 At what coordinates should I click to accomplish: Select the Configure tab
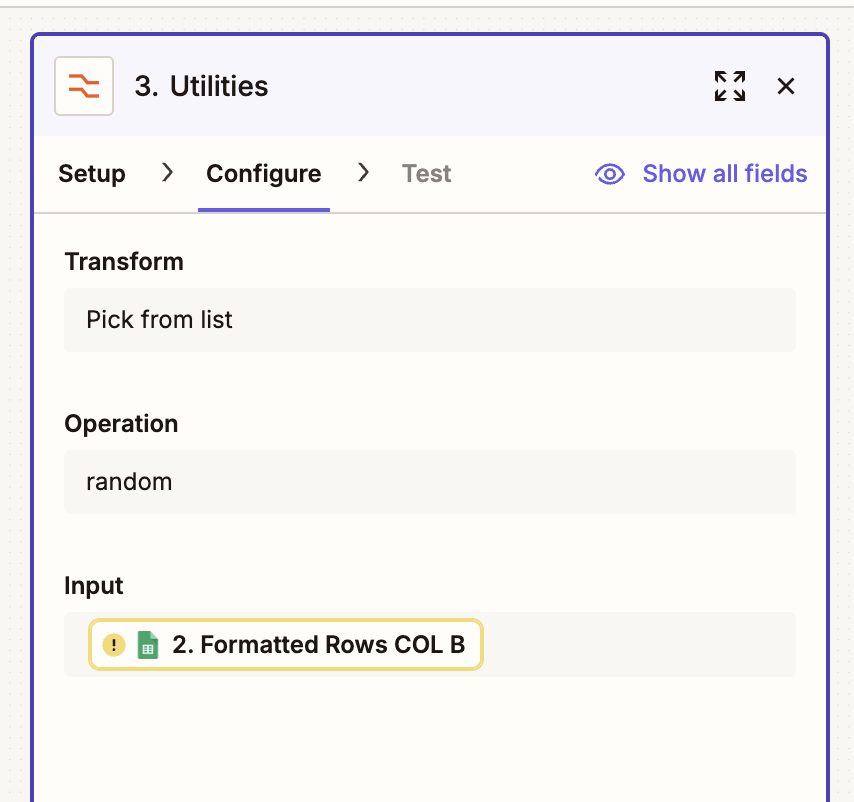click(x=263, y=174)
